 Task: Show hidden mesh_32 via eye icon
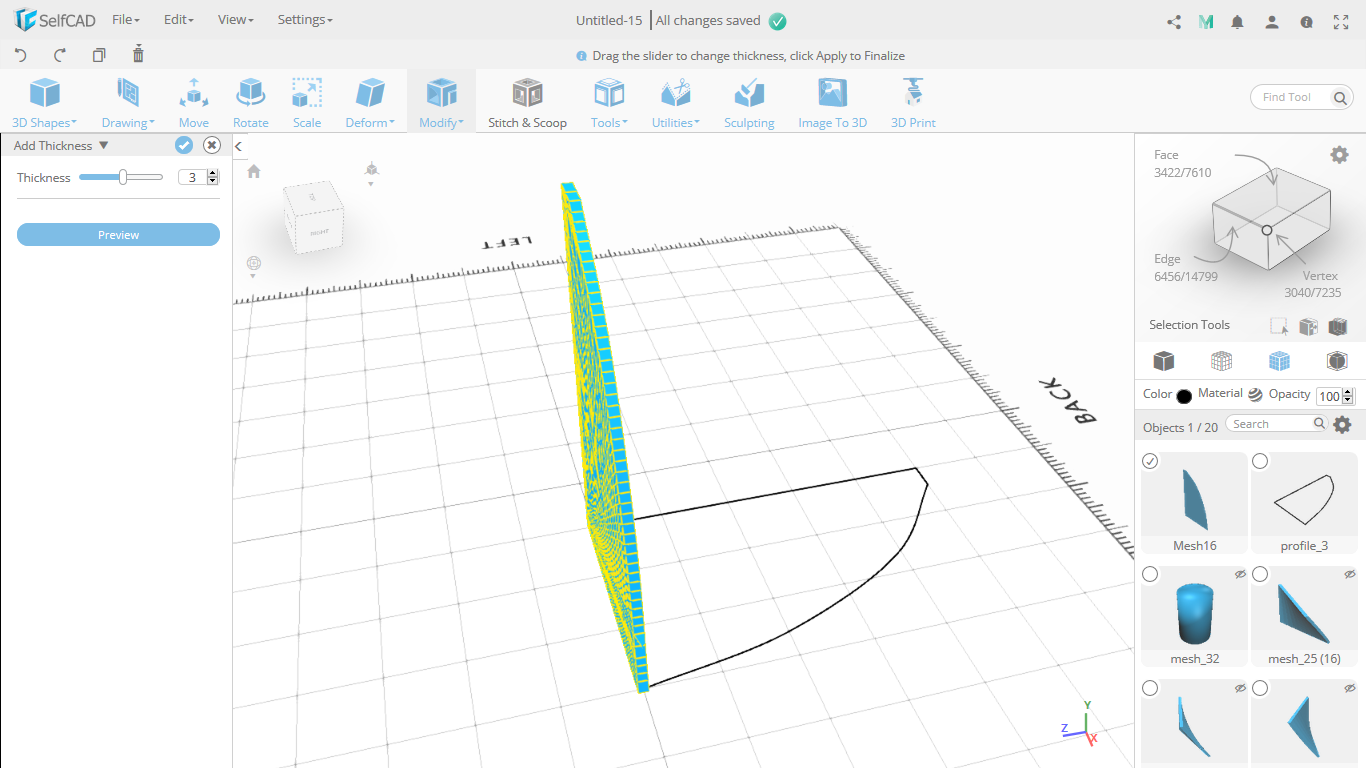(1240, 574)
